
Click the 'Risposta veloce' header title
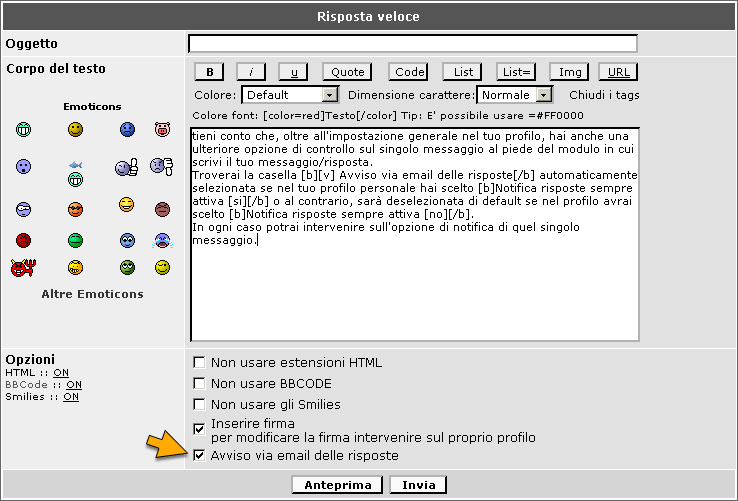[368, 16]
